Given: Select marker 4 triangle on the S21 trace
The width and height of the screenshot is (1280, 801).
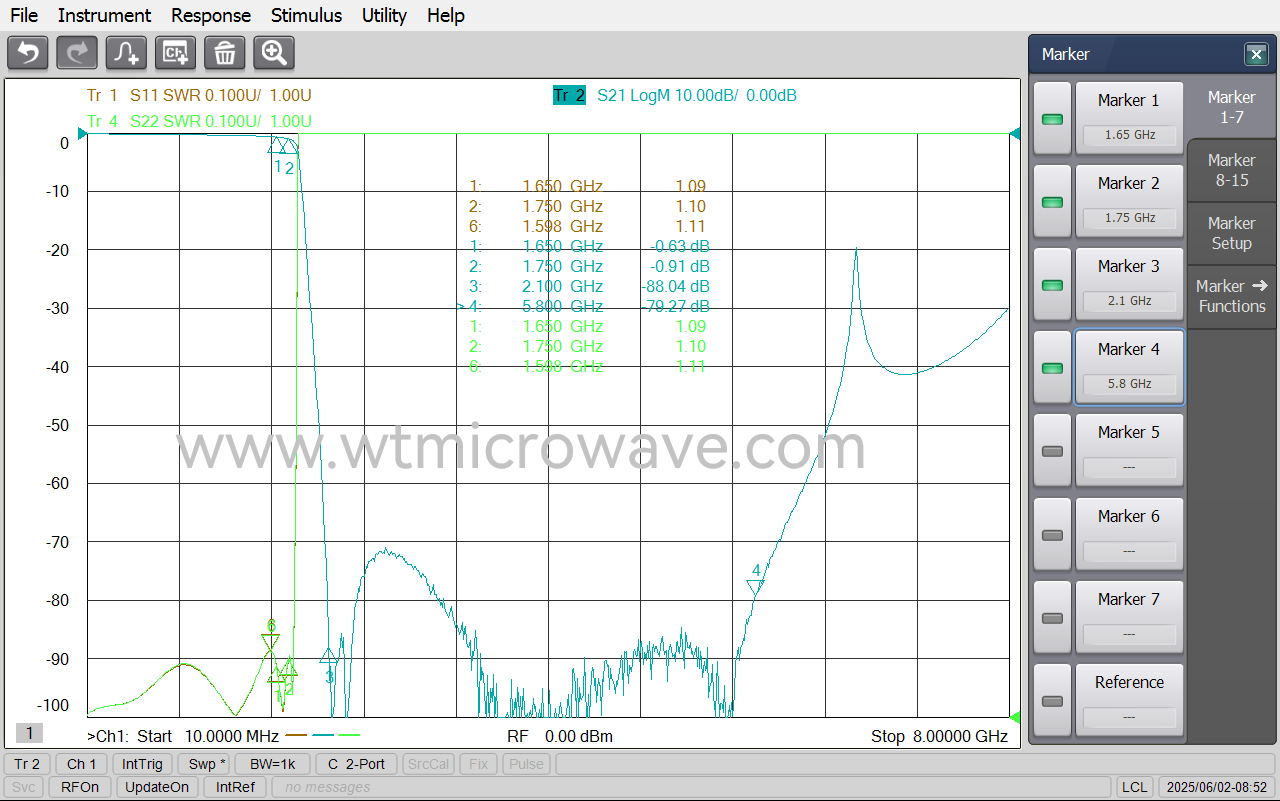Looking at the screenshot, I should [756, 586].
